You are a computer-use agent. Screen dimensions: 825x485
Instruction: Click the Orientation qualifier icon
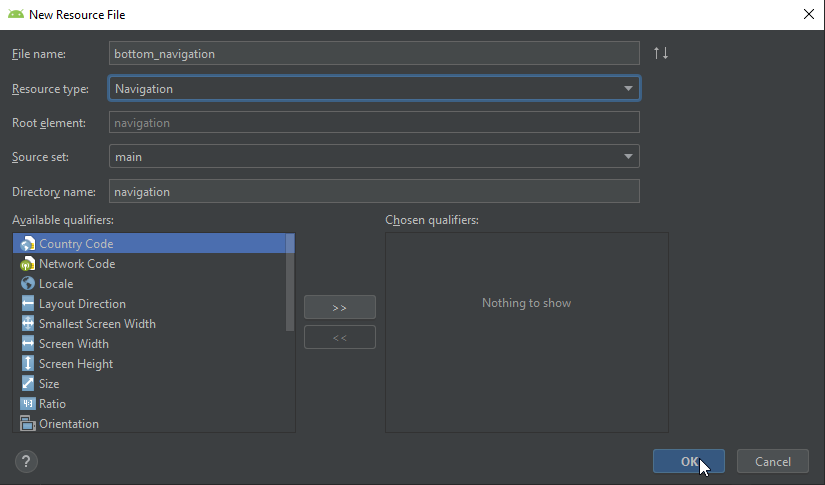tap(27, 423)
